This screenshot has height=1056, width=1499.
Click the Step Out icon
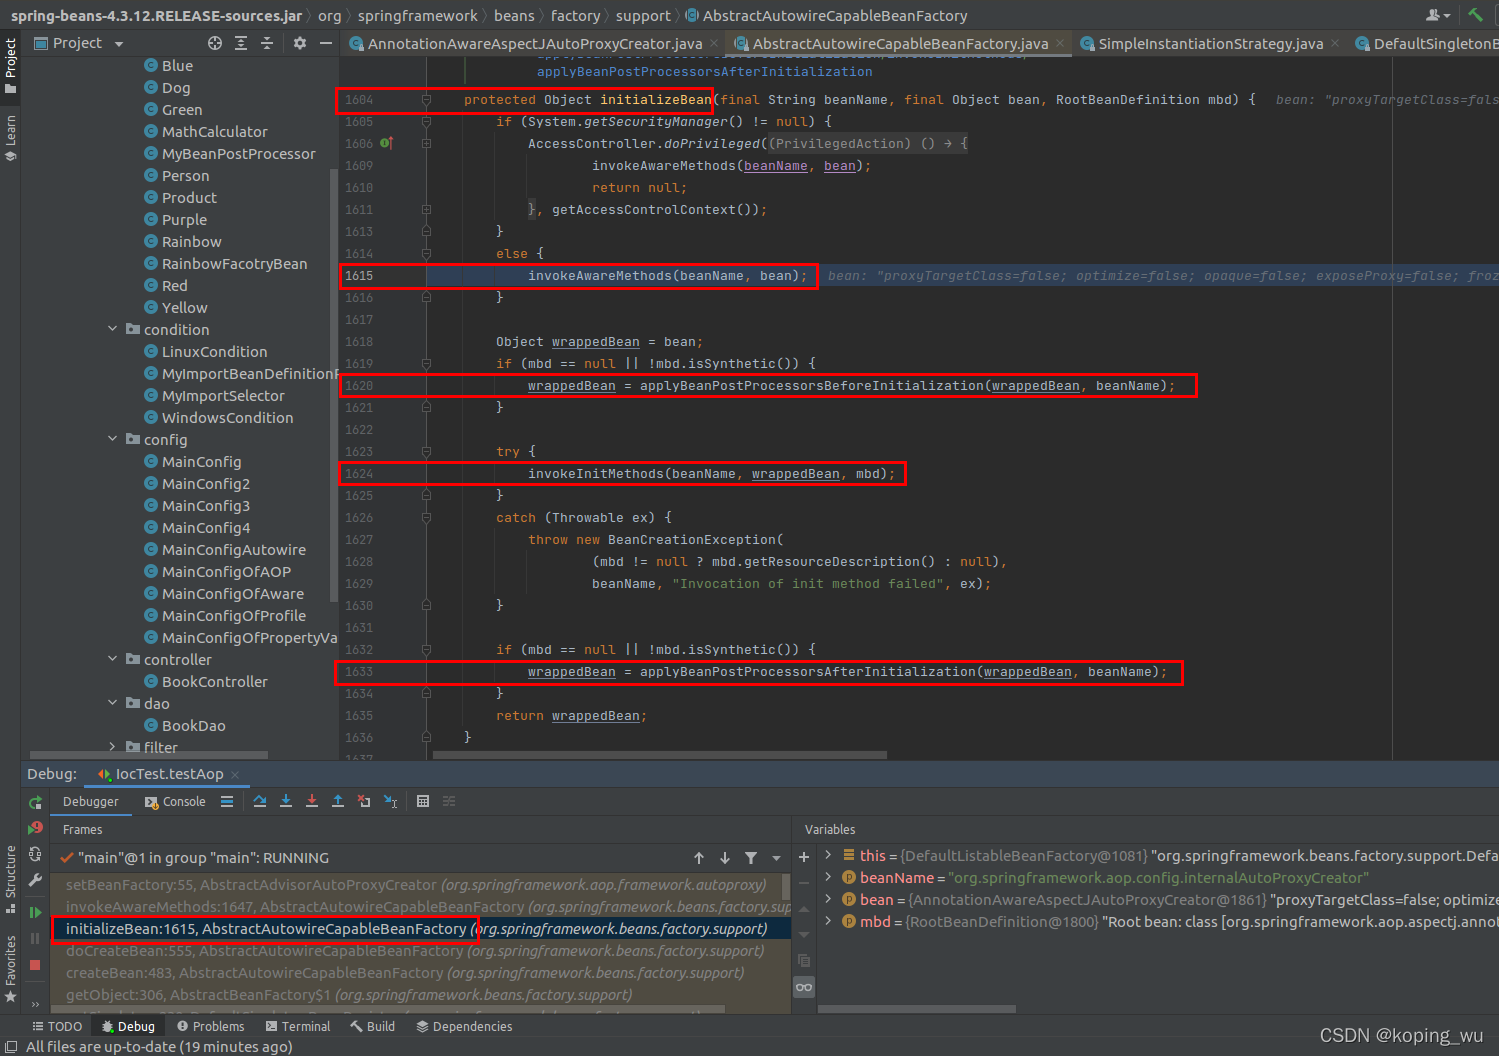338,801
